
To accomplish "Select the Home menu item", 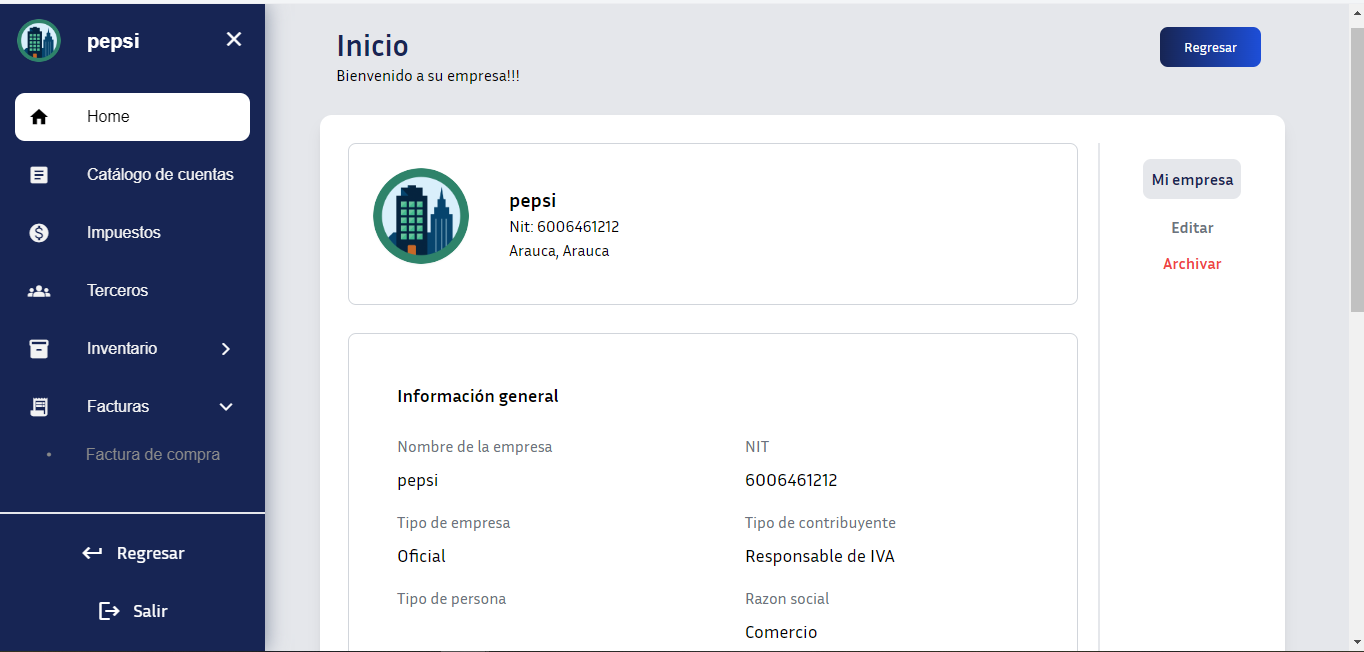I will pyautogui.click(x=108, y=116).
